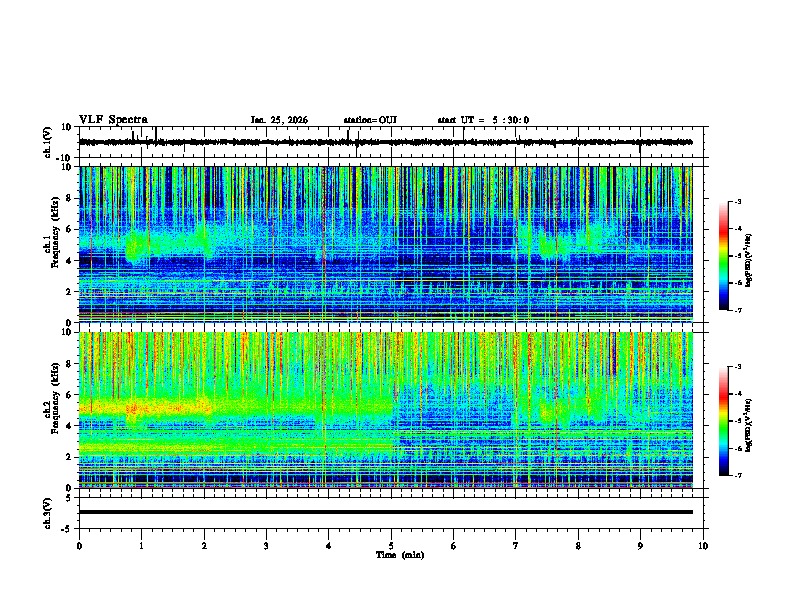Click the ch.2 spectrogram color scale bar
Screen dimensions: 792x612
click(x=724, y=421)
